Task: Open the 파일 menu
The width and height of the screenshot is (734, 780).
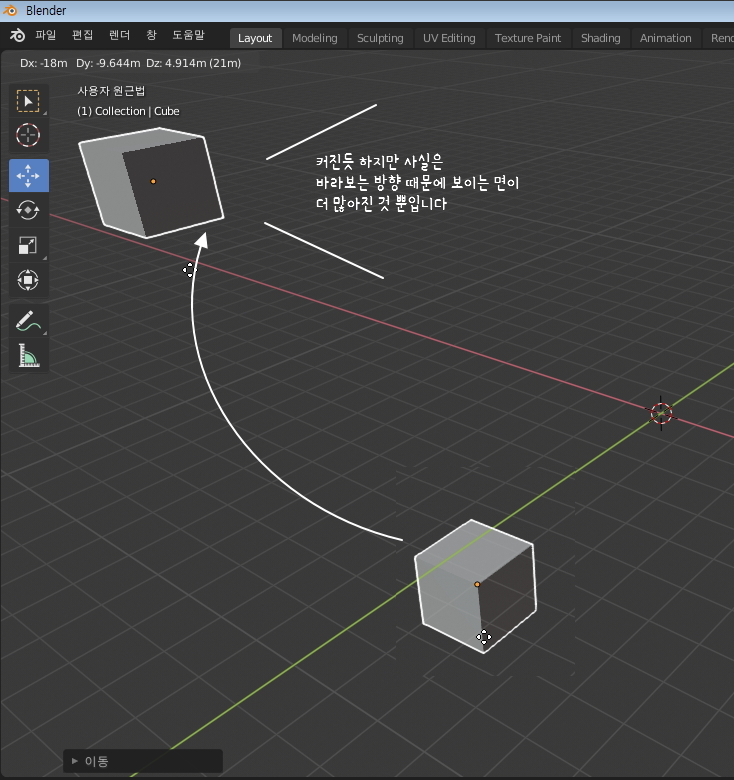Action: [x=45, y=35]
